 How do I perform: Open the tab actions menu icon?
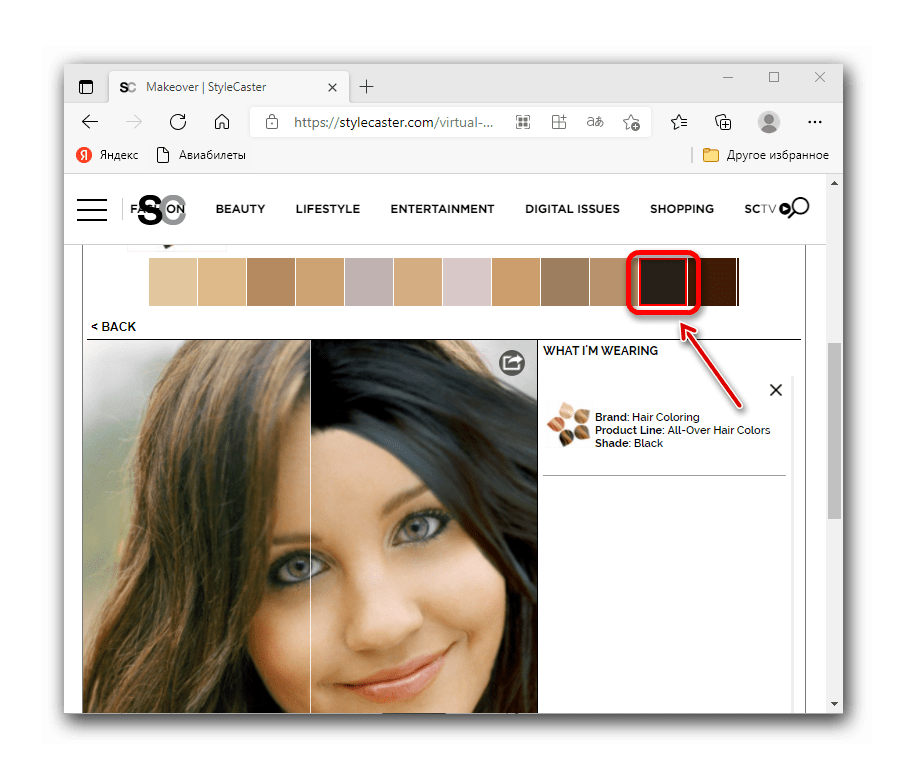pos(86,87)
